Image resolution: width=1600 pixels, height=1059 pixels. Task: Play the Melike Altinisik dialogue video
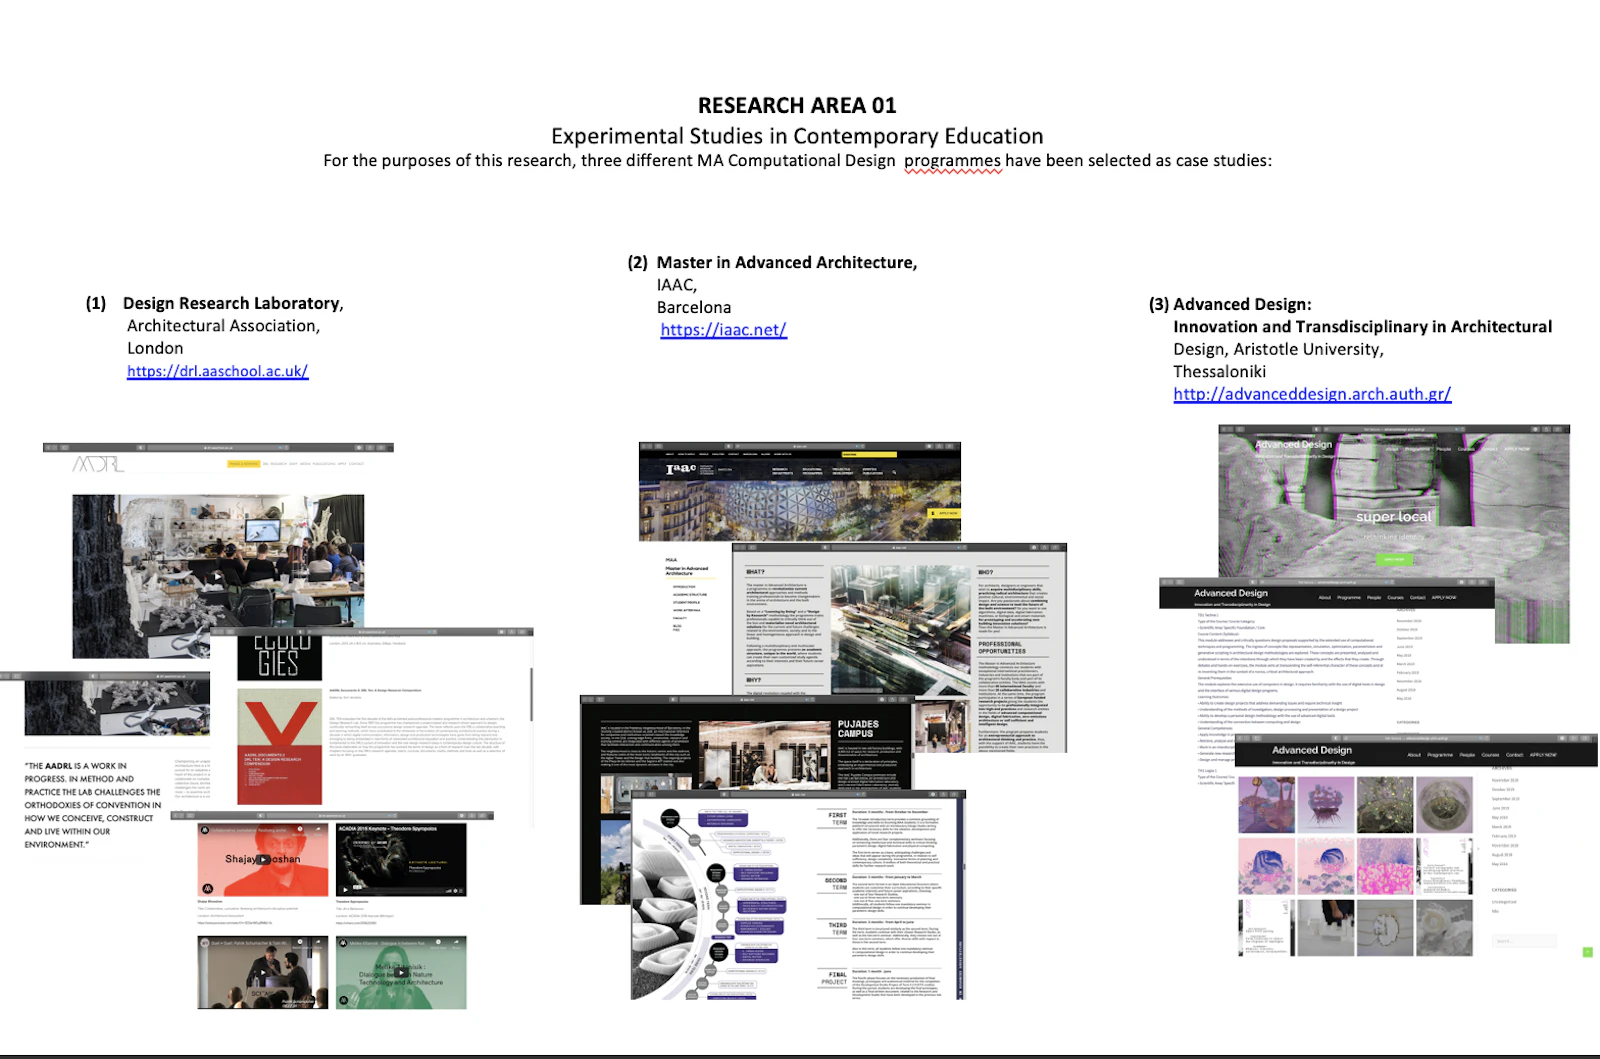[x=401, y=972]
